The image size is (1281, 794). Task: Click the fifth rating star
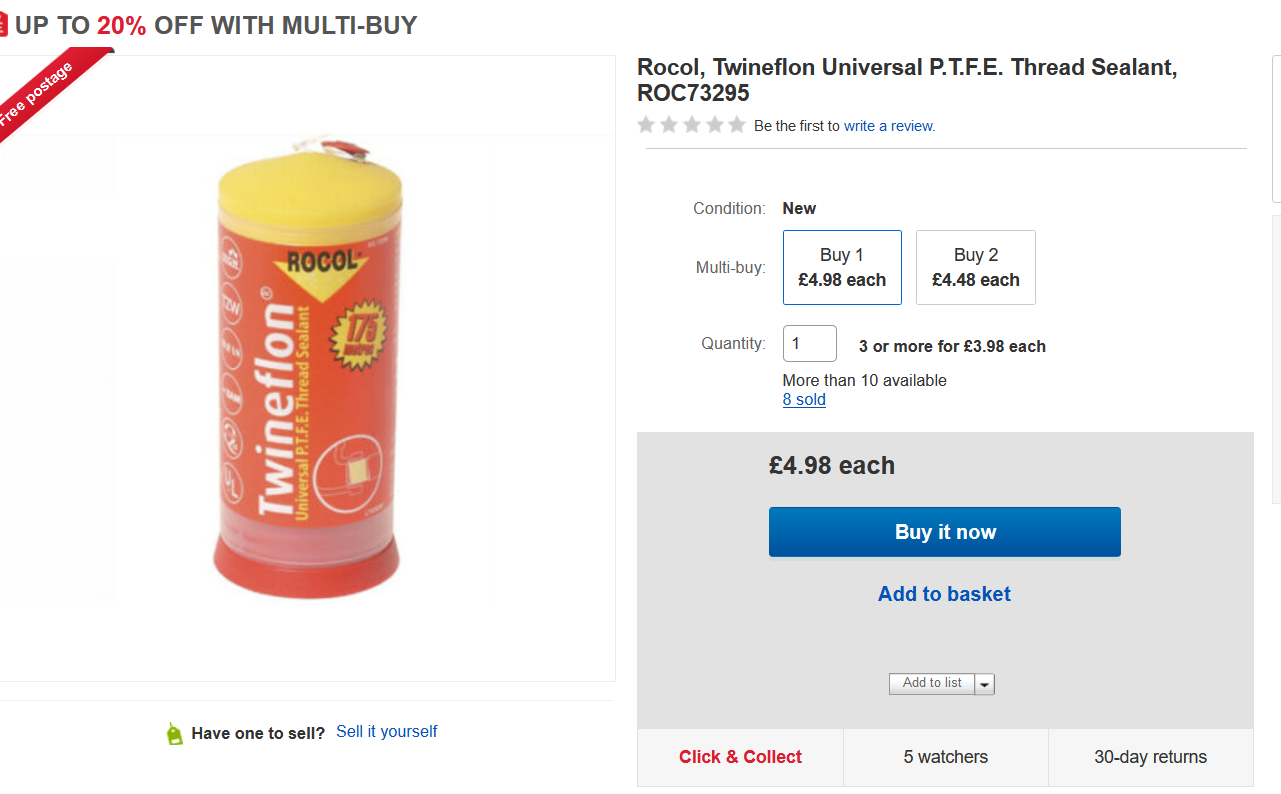pos(737,125)
